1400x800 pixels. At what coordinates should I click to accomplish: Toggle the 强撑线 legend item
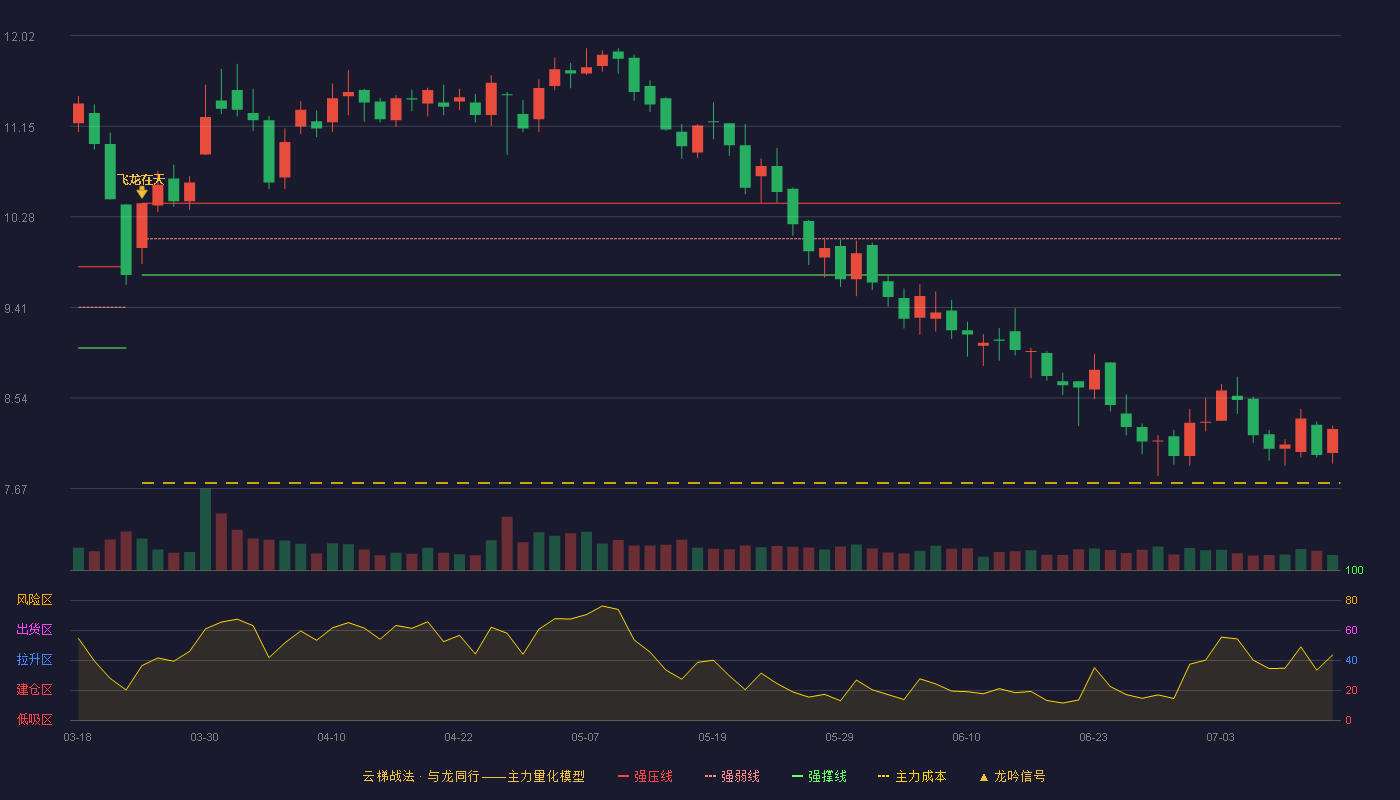(819, 776)
